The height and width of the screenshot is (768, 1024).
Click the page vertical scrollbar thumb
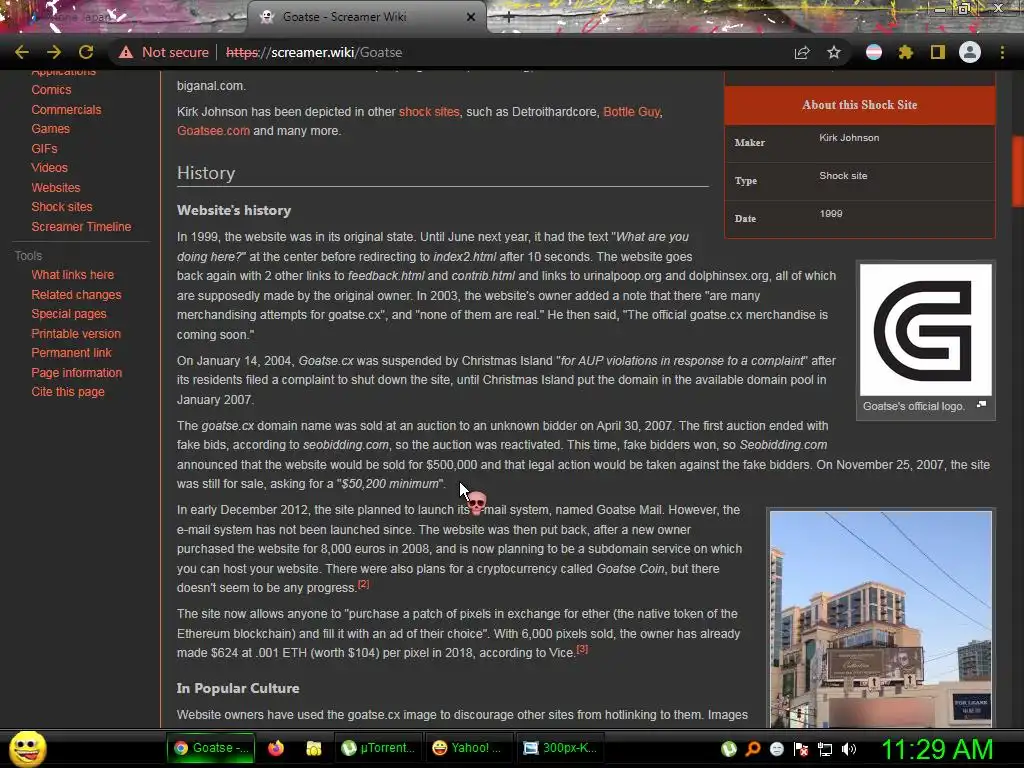tap(1017, 171)
